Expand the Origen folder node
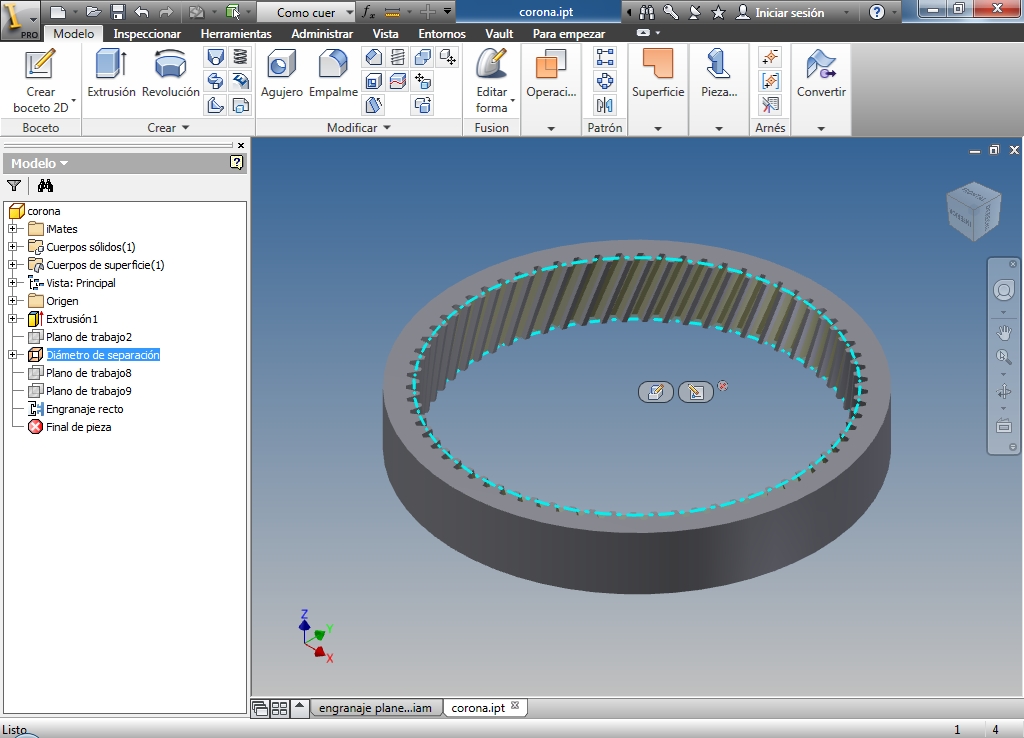Screen dimensions: 1024x738 pos(13,301)
